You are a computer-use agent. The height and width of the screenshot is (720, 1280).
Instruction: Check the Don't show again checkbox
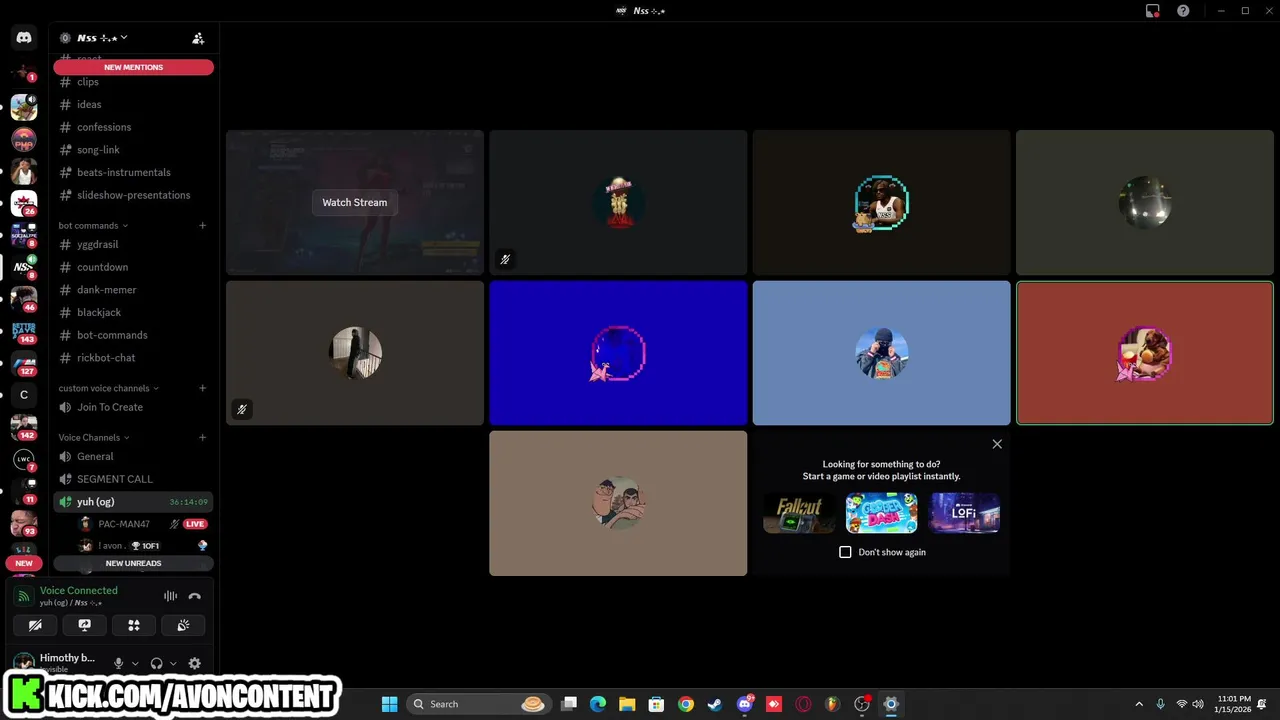(x=845, y=552)
